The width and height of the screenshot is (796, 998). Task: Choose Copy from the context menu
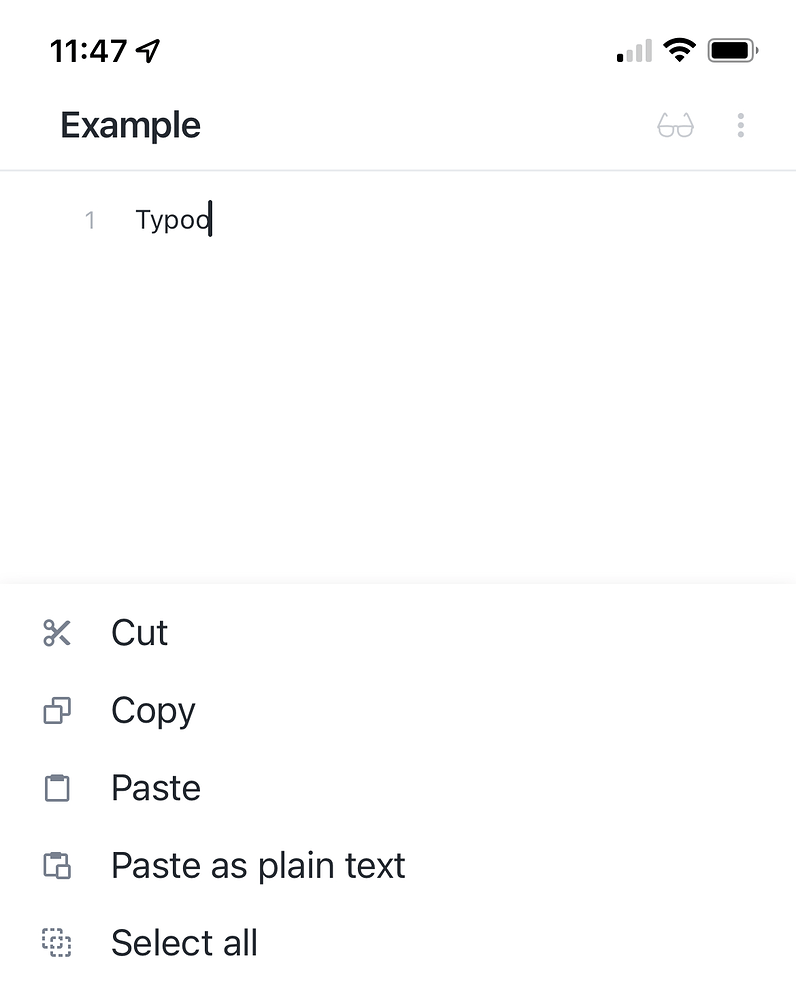[x=153, y=711]
